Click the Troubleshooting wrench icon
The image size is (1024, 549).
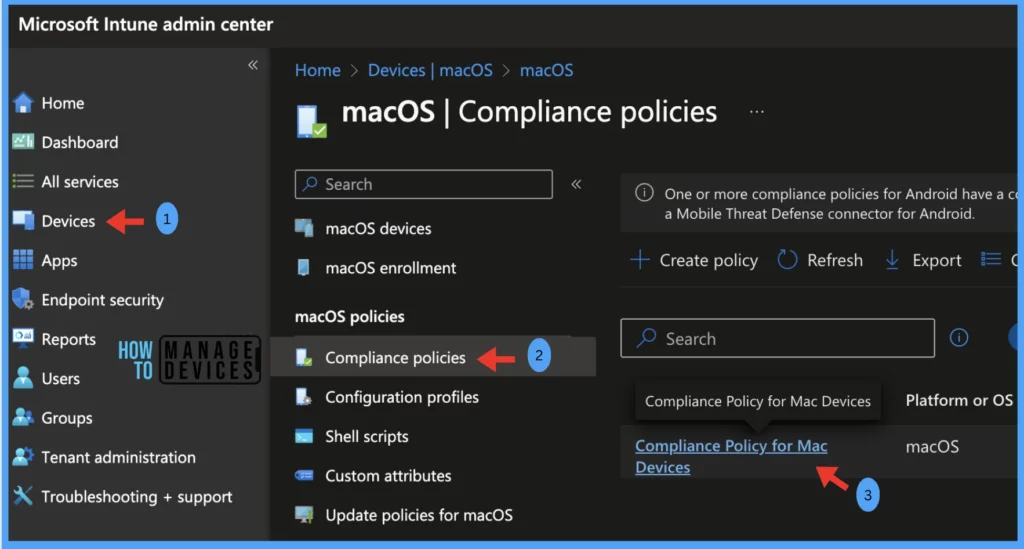coord(23,495)
